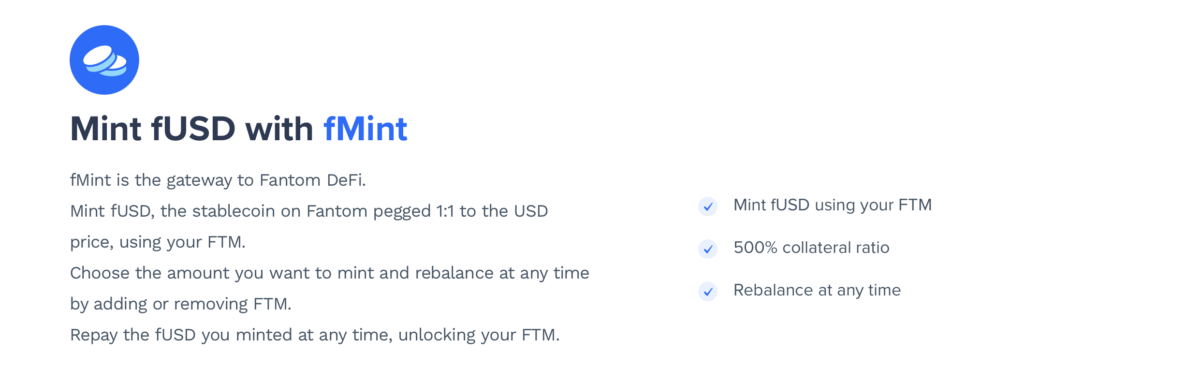
Task: Click the line starting Mint fUSD, the stablecoin
Action: pos(309,212)
